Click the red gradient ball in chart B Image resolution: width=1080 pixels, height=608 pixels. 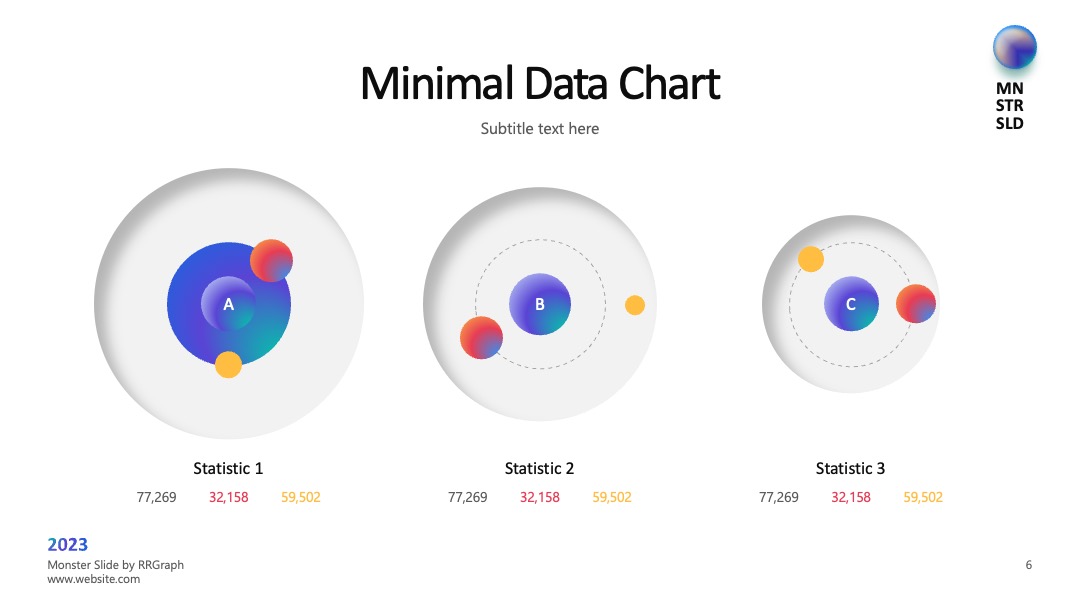pyautogui.click(x=481, y=337)
